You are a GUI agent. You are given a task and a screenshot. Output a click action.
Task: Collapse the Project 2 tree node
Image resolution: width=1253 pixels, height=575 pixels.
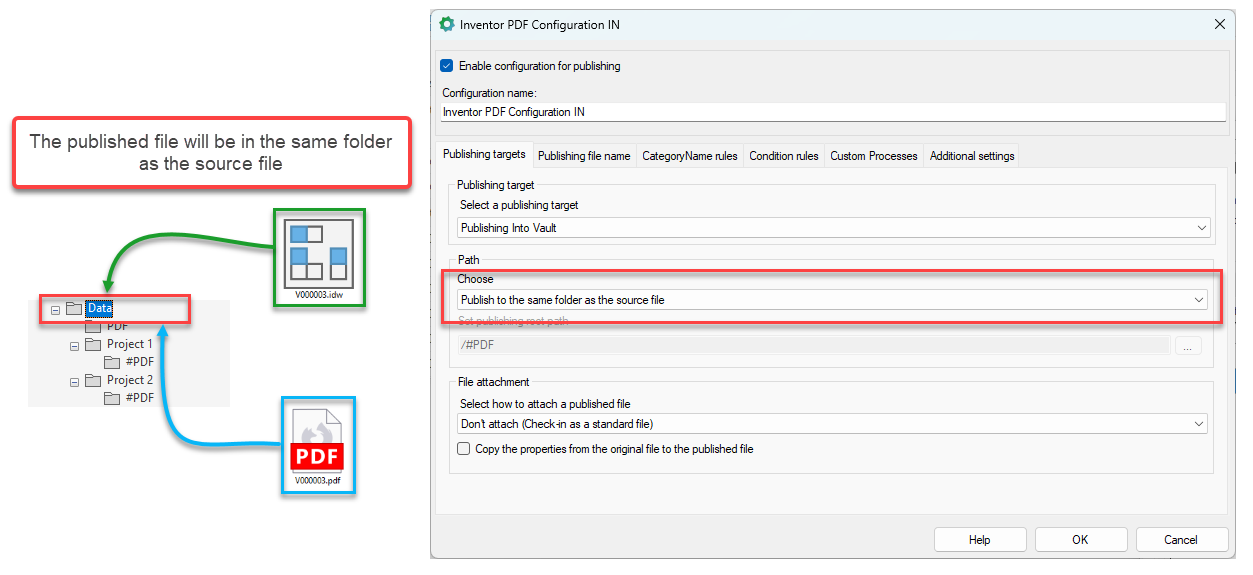74,381
